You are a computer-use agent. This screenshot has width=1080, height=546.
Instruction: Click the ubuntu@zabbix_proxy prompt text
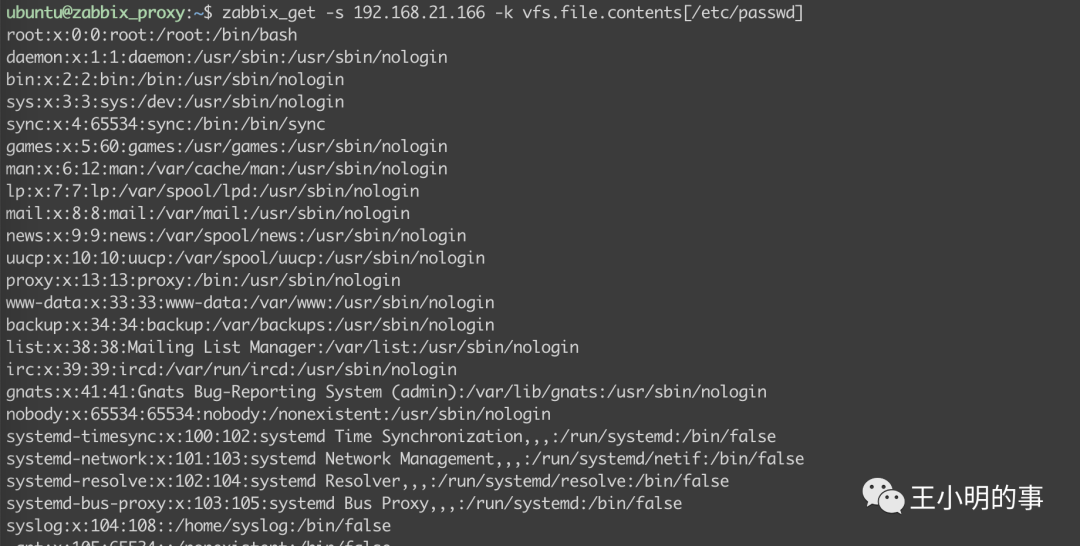click(96, 12)
